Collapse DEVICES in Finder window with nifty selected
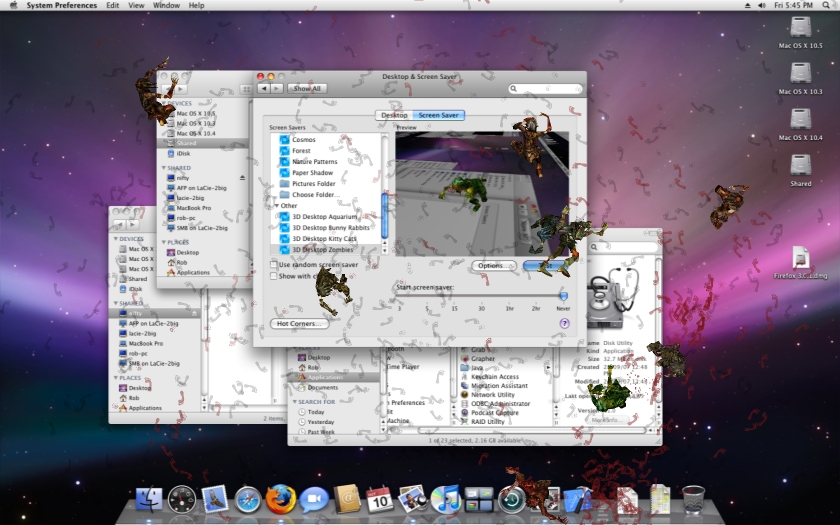840x525 pixels. [x=116, y=239]
